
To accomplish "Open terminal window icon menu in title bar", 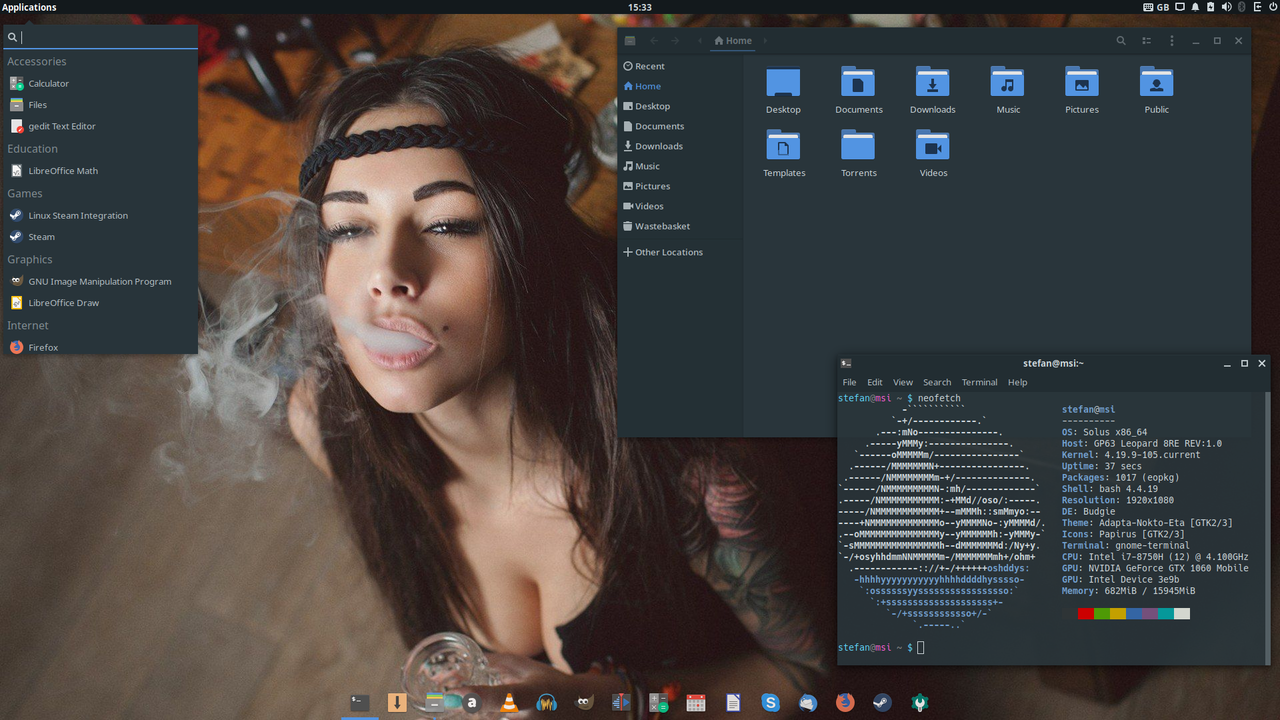I will (846, 363).
